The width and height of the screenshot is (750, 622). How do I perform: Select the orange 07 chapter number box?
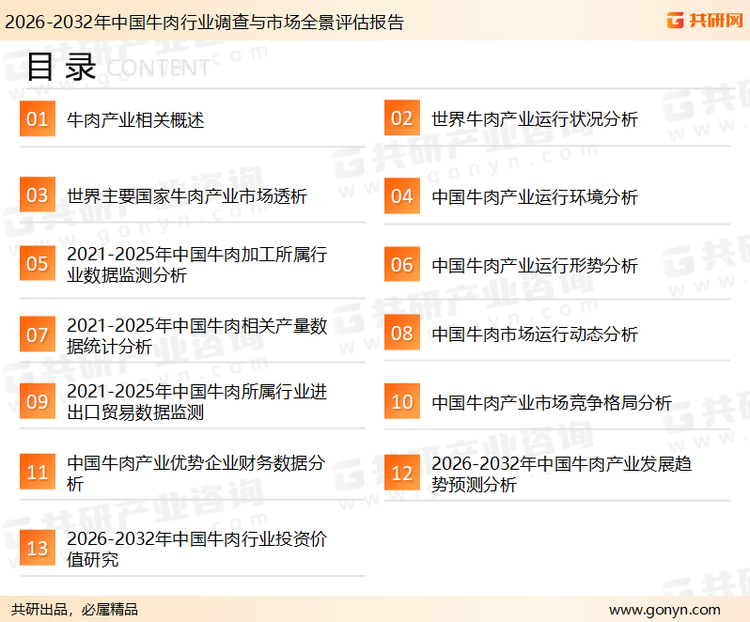coord(37,334)
